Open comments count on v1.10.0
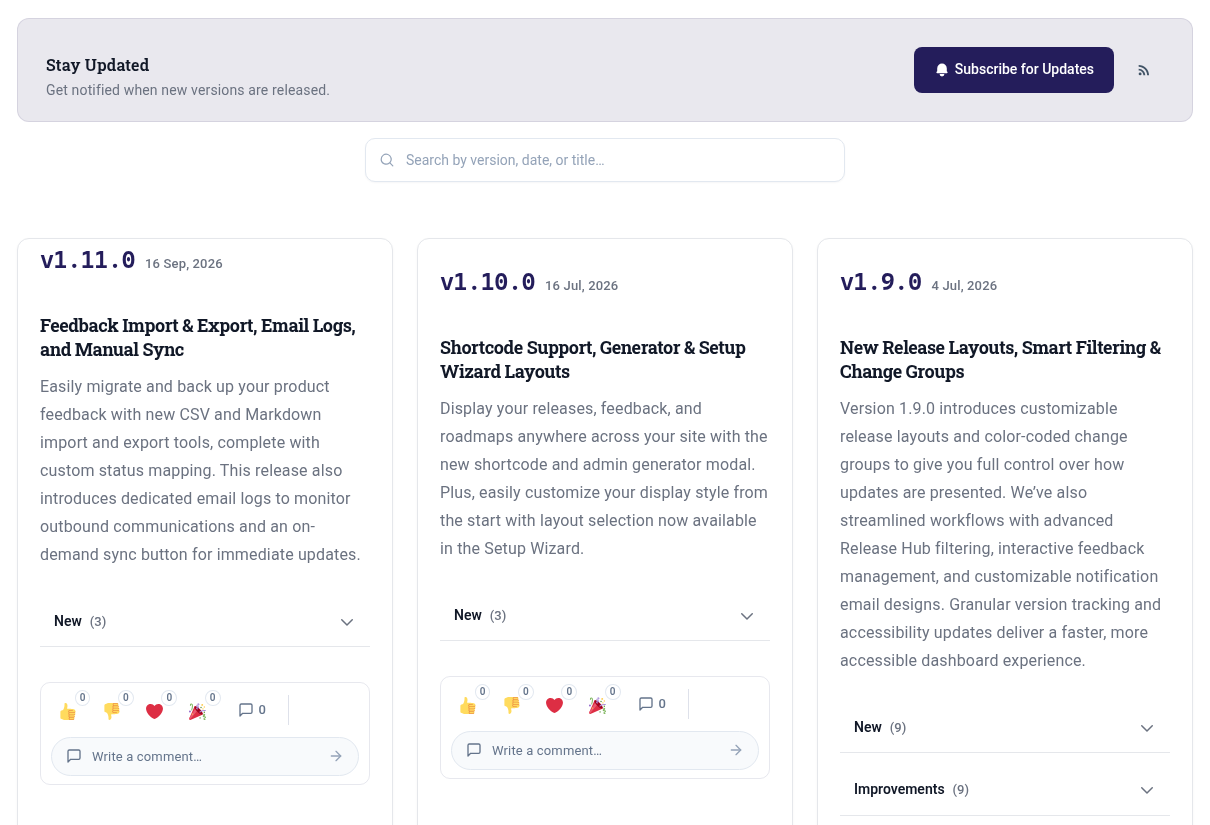The height and width of the screenshot is (825, 1210). coord(652,704)
